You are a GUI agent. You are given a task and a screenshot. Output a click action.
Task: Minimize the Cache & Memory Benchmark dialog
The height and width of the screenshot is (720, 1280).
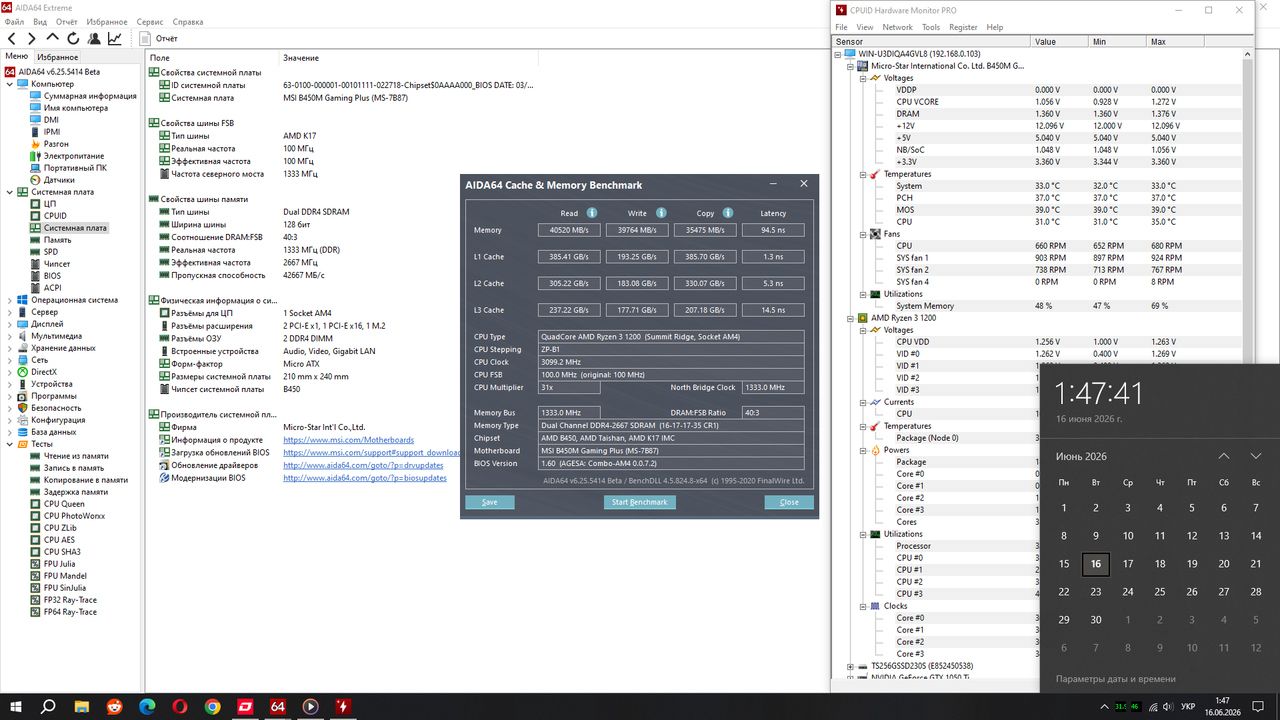[772, 184]
